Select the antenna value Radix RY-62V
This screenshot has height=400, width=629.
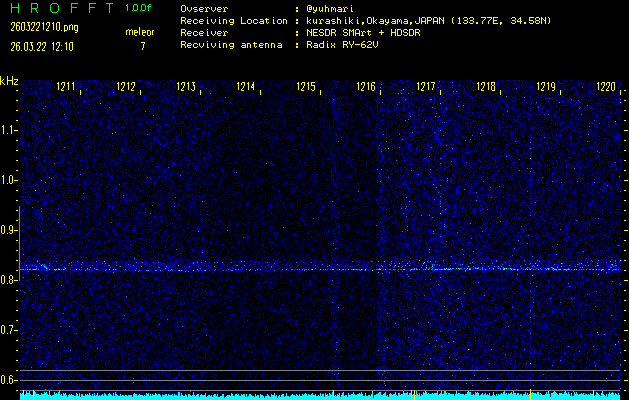342,45
